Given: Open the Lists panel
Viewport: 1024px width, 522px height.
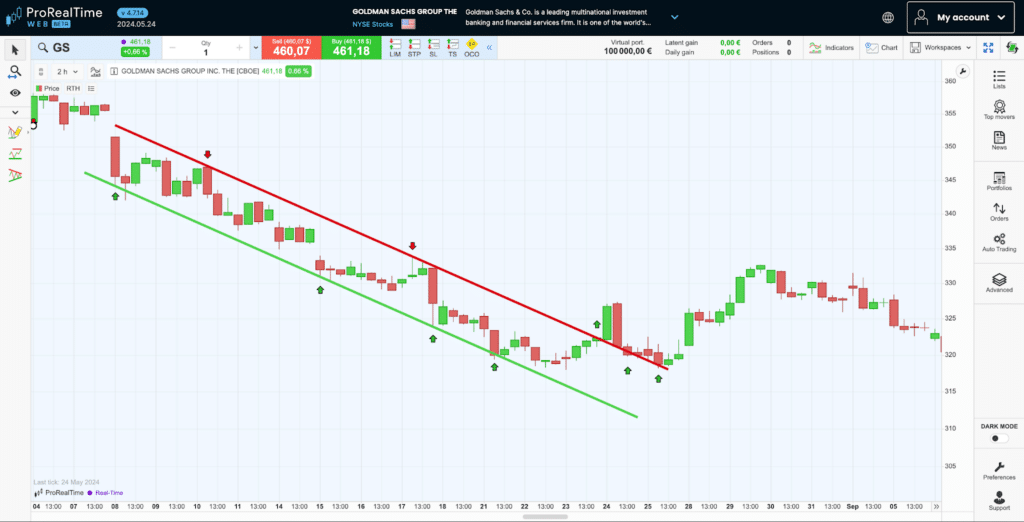Looking at the screenshot, I should [x=999, y=80].
